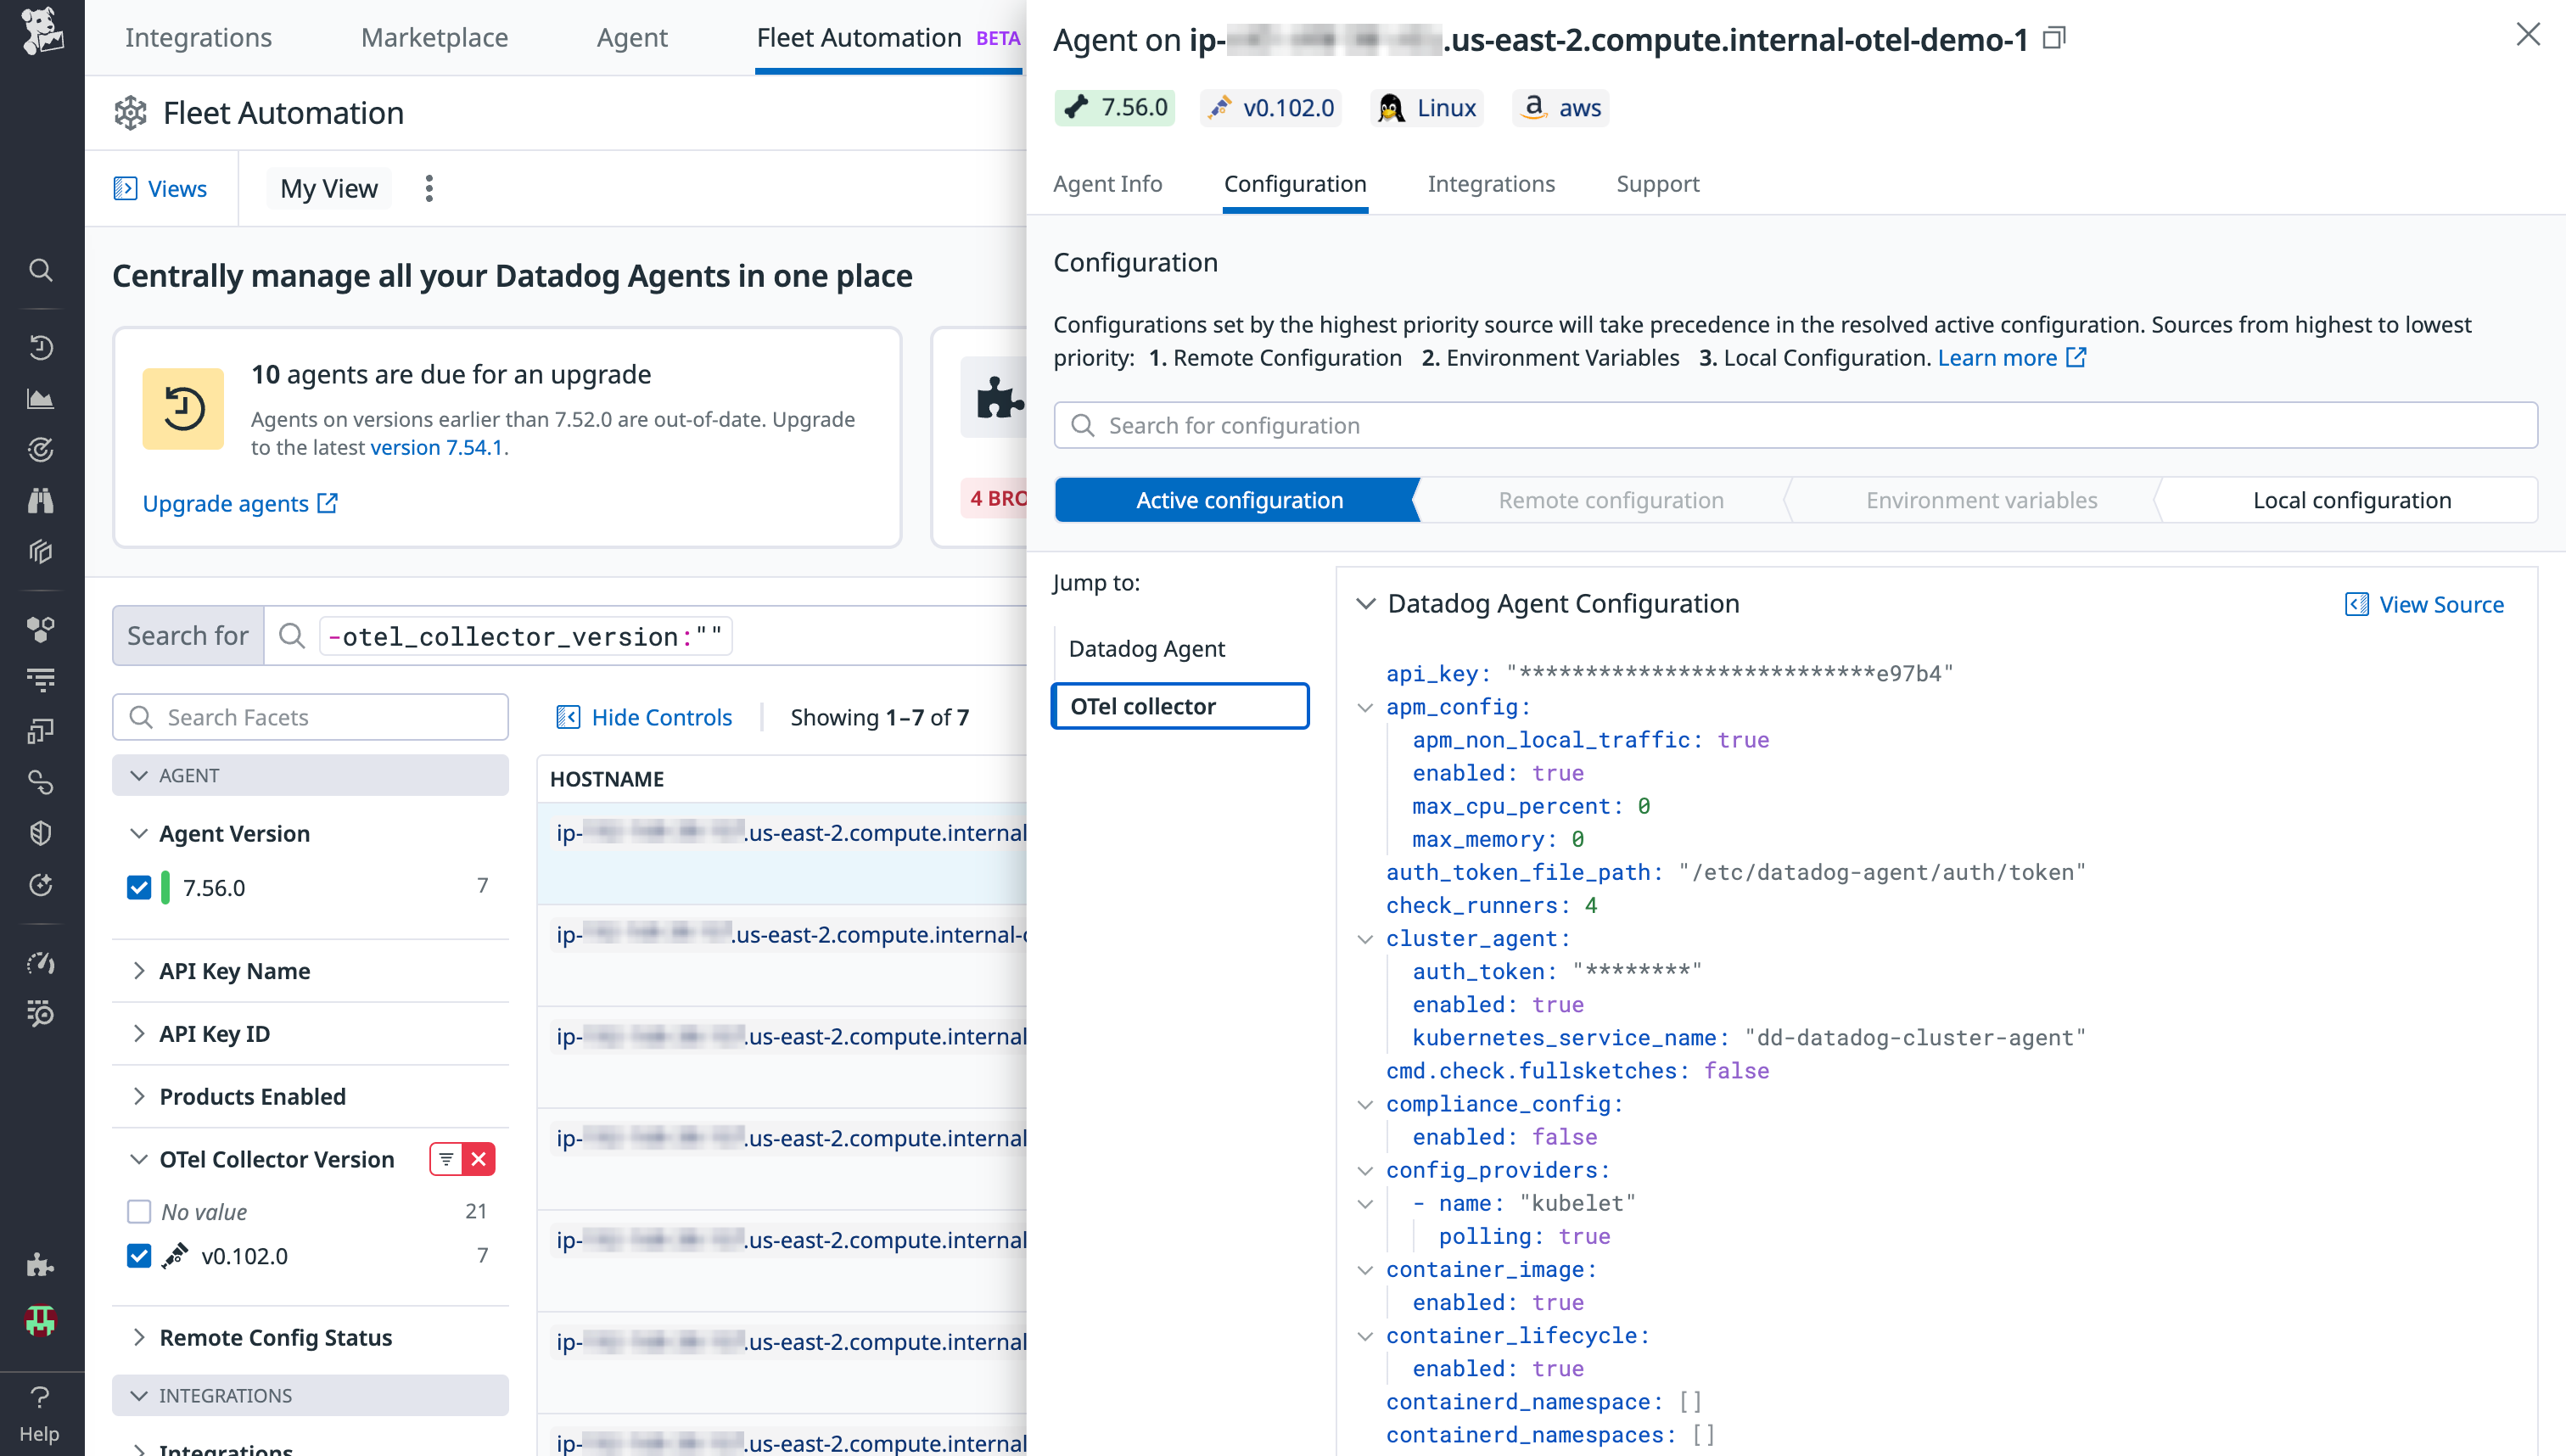
Task: Open the Marketplace from the top navigation
Action: point(434,37)
